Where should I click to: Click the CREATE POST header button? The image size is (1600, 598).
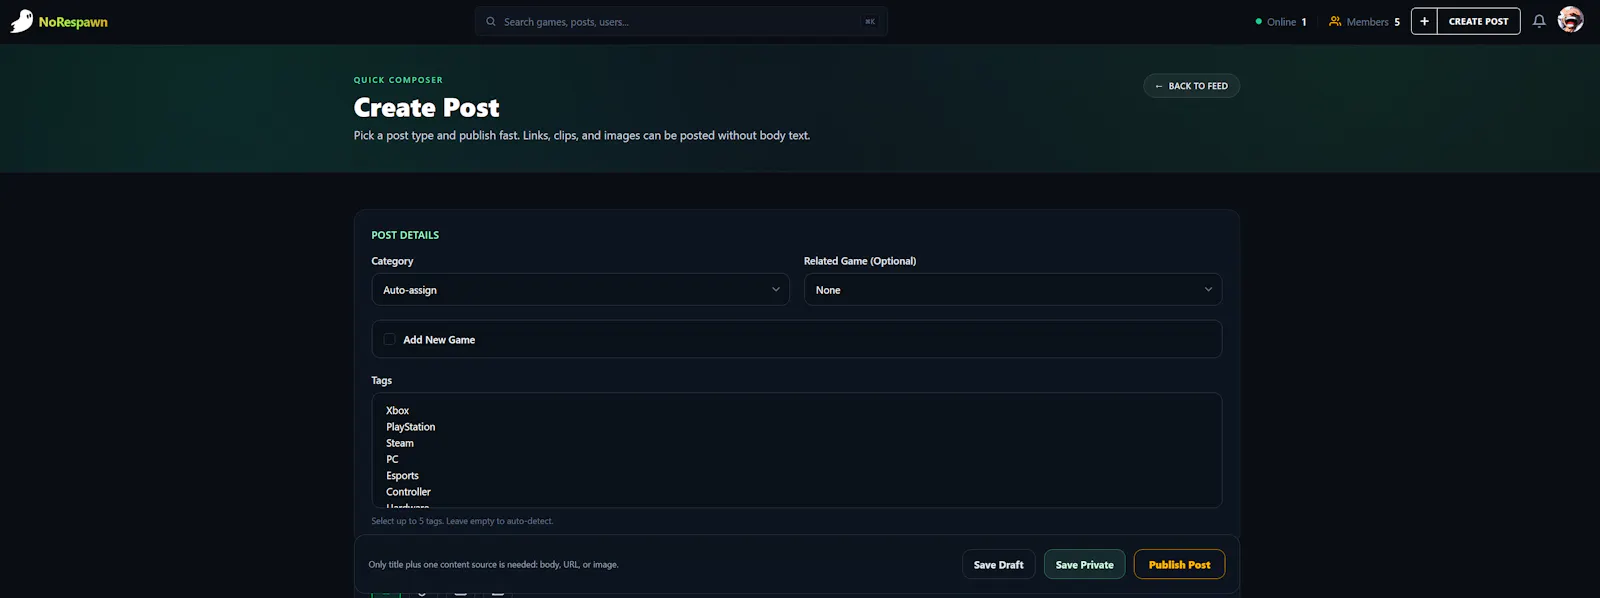[x=1478, y=21]
